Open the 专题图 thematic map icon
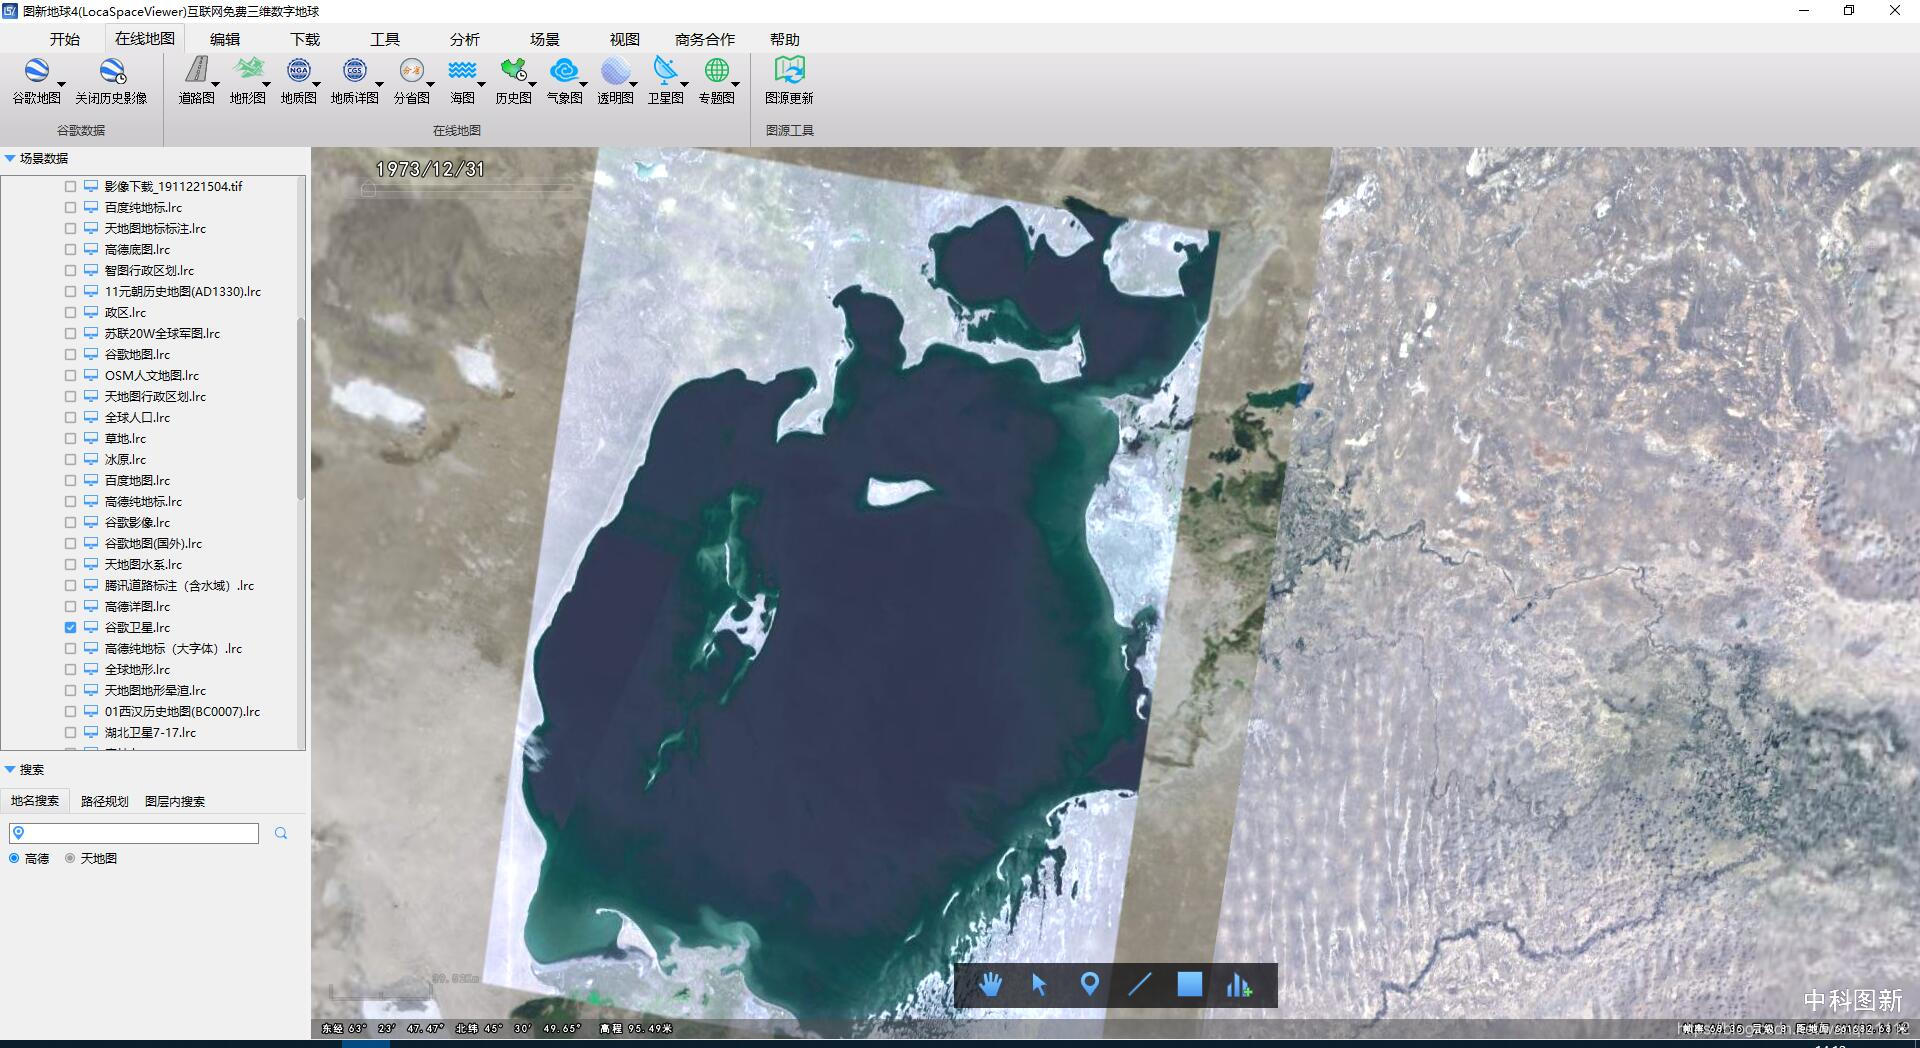 716,70
